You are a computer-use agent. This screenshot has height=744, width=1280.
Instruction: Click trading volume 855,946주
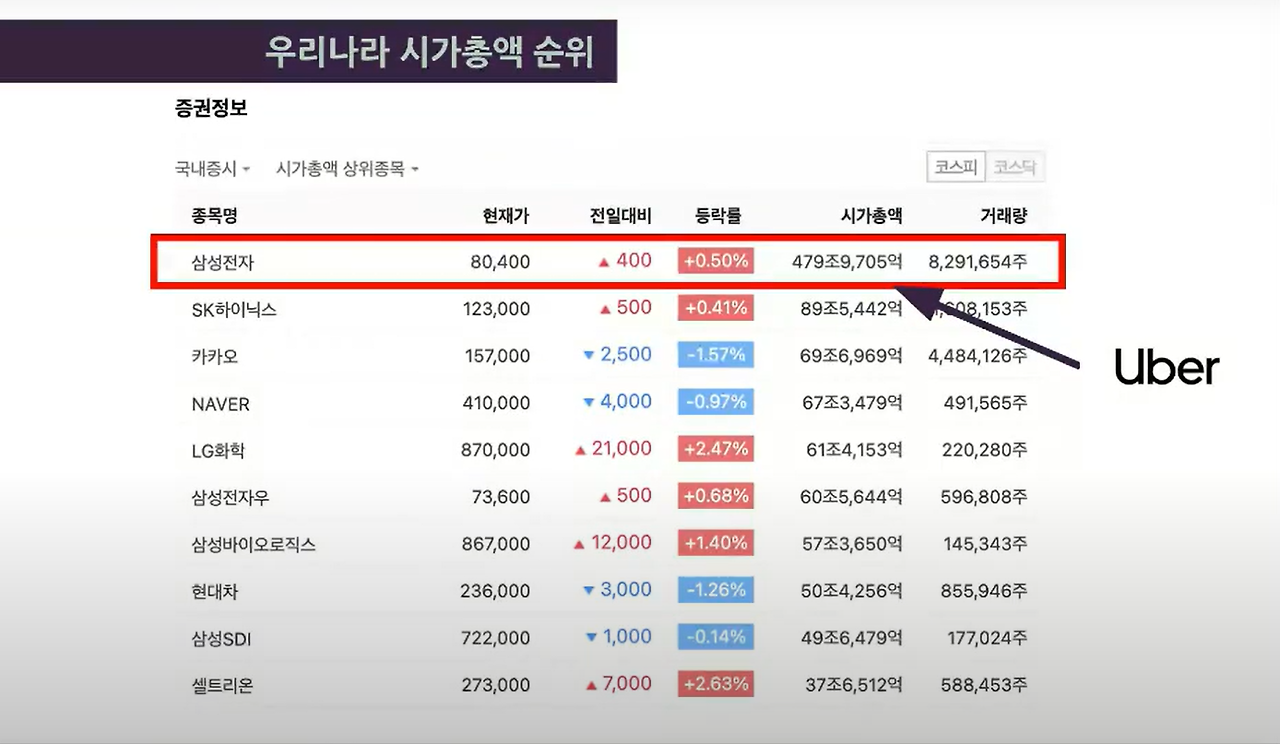985,591
